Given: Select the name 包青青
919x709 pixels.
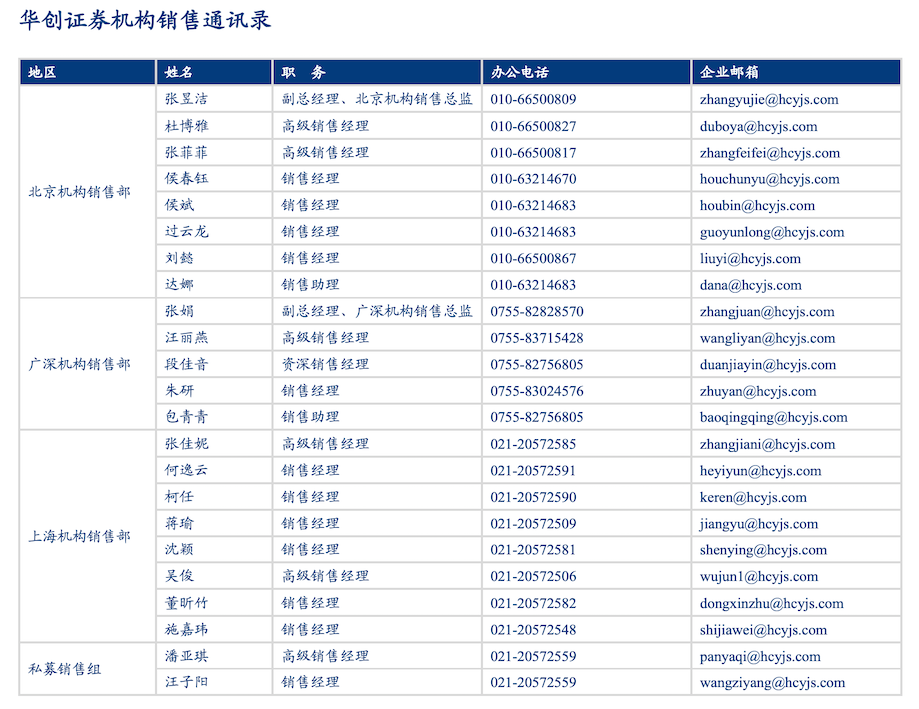Looking at the screenshot, I should tap(186, 417).
